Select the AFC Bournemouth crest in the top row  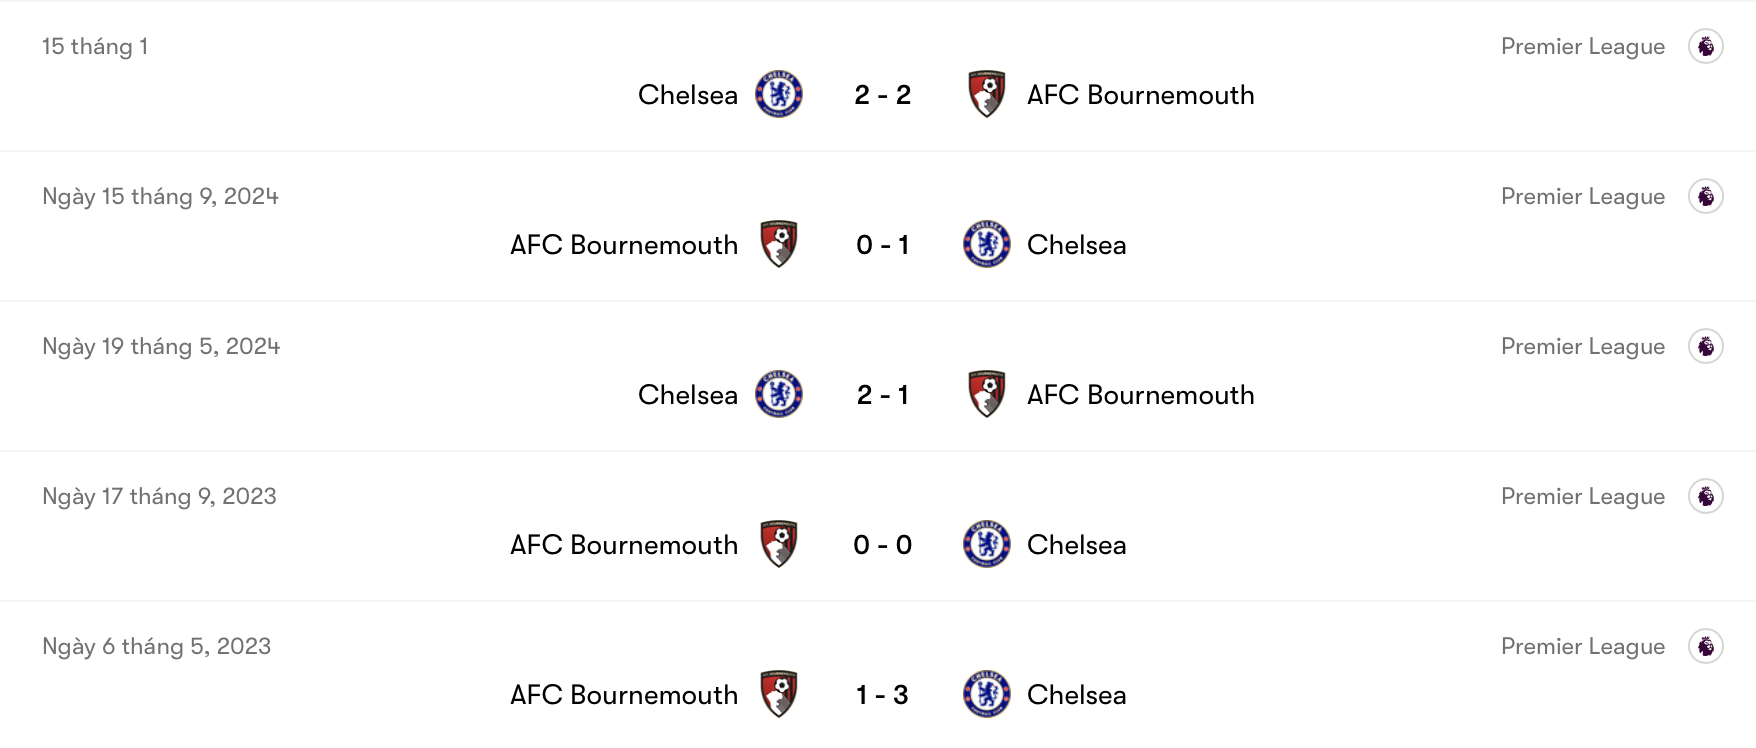click(x=987, y=94)
